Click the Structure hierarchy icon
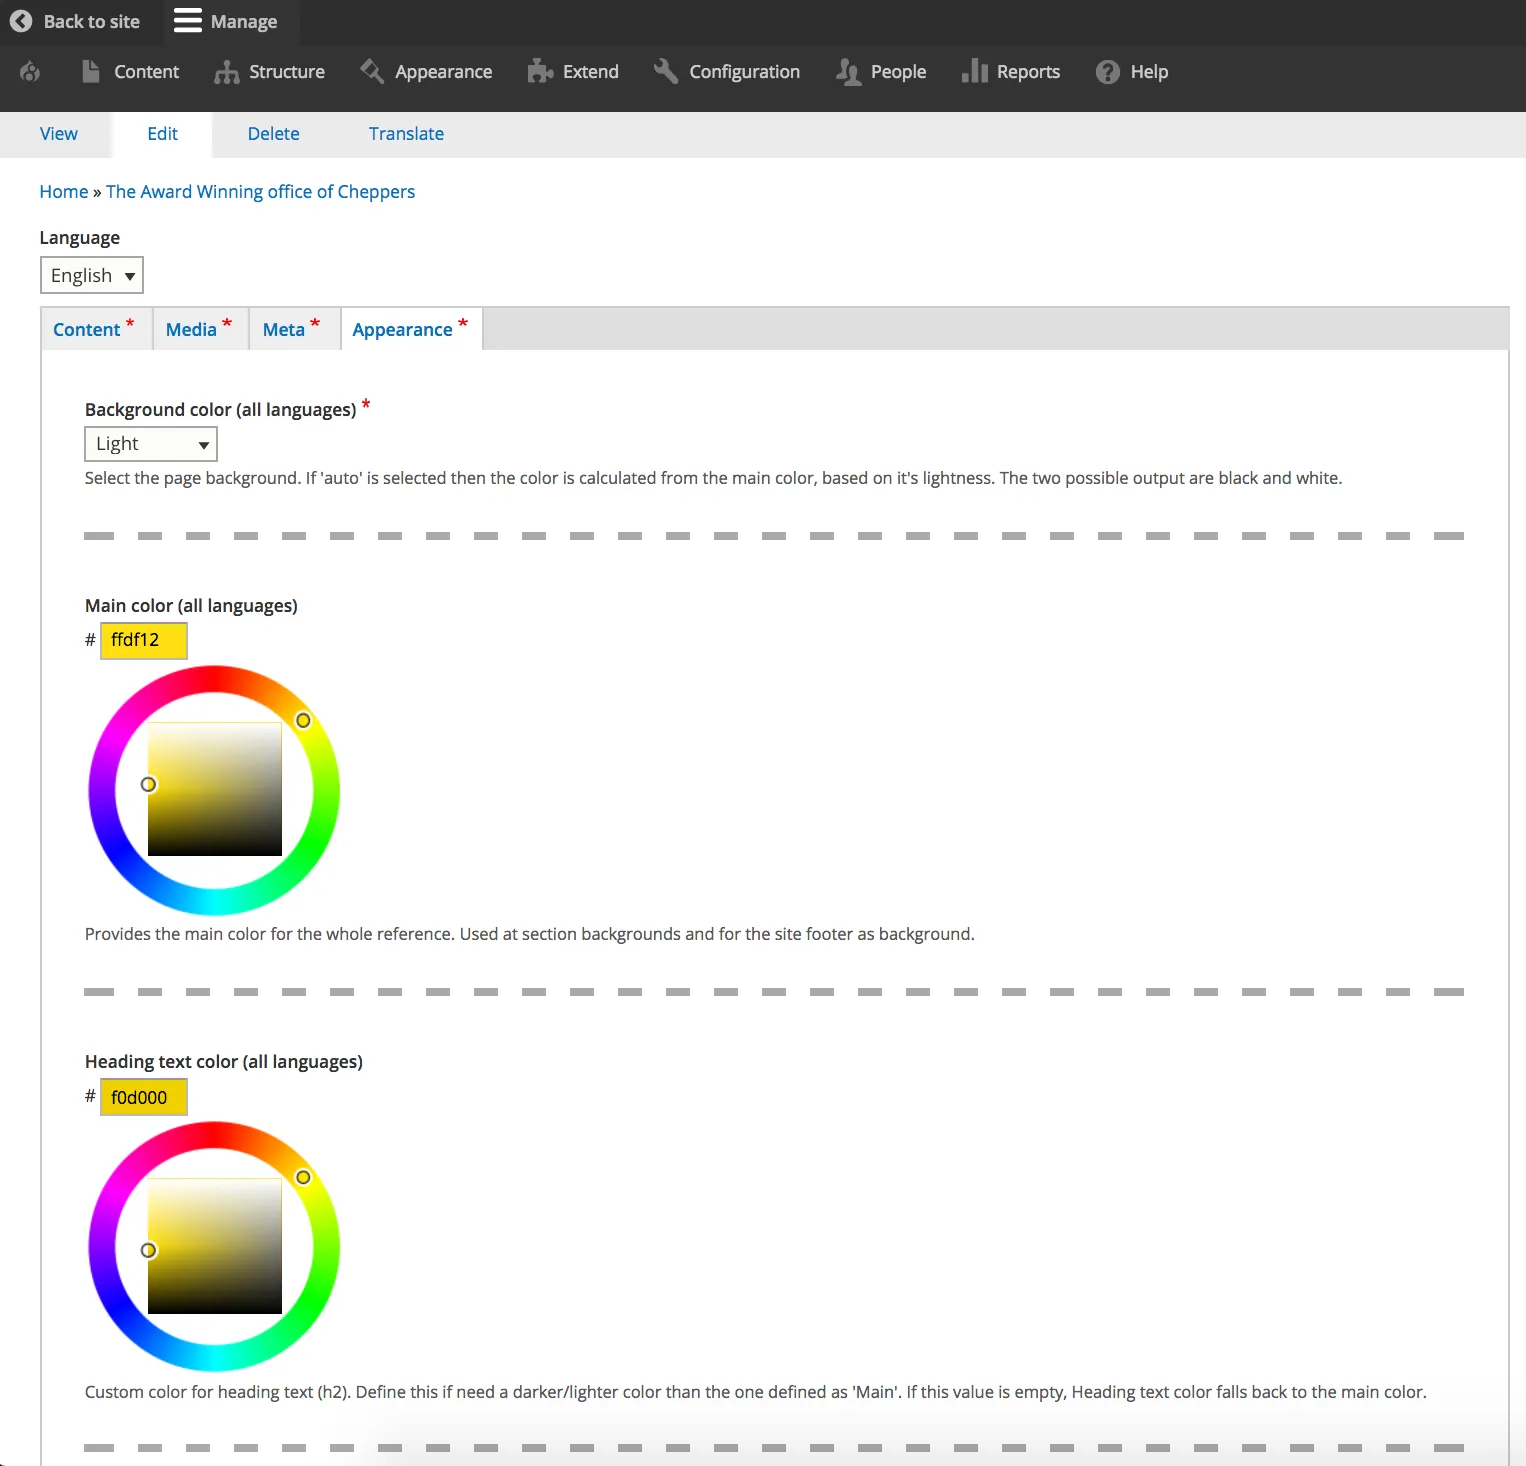Screen dimensions: 1526x1466 [227, 72]
